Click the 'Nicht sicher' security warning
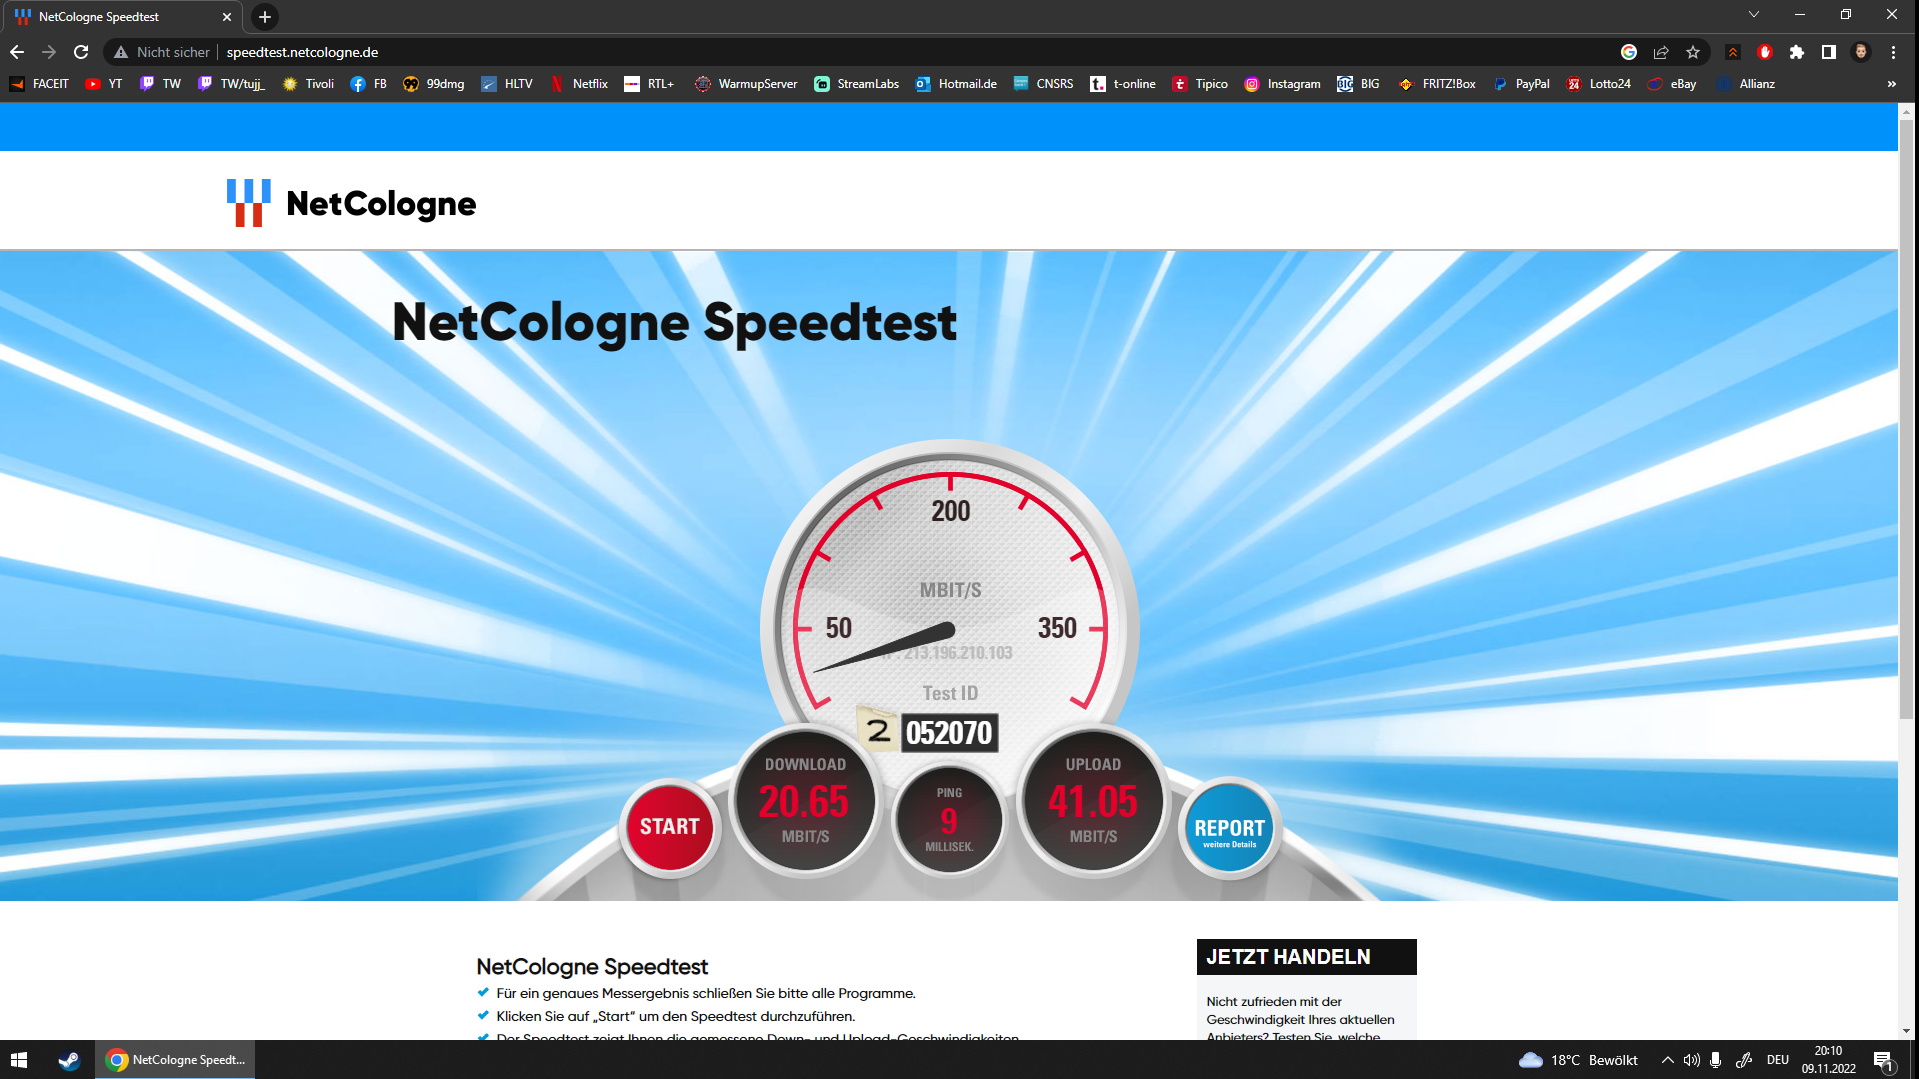Screen dimensions: 1919x1079 point(162,52)
